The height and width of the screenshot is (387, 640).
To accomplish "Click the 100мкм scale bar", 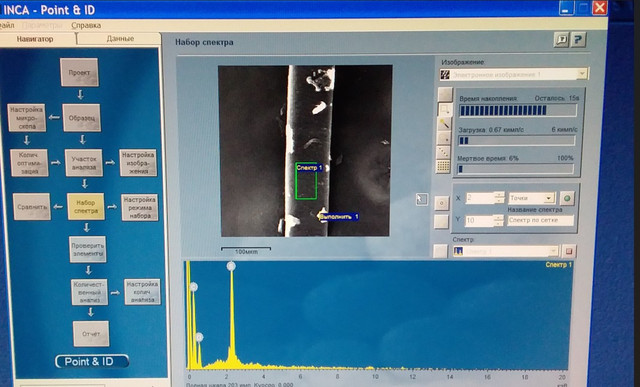I will 246,250.
